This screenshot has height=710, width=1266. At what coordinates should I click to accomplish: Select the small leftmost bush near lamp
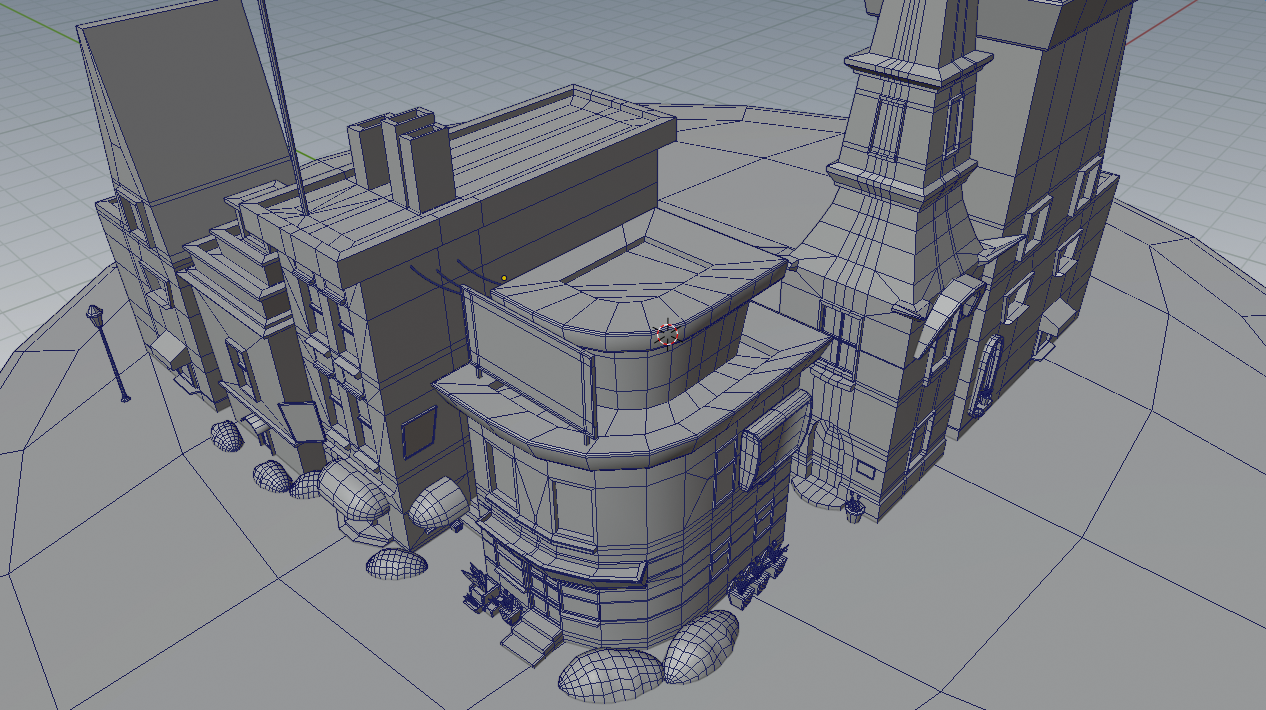pos(226,436)
